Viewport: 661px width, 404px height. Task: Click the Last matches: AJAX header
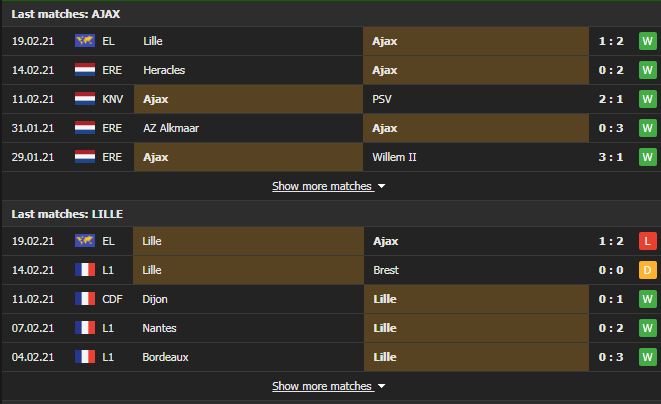click(66, 14)
